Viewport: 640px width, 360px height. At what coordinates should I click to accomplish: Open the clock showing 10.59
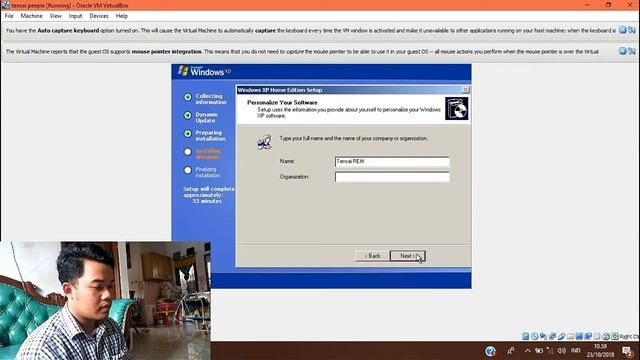pyautogui.click(x=600, y=350)
